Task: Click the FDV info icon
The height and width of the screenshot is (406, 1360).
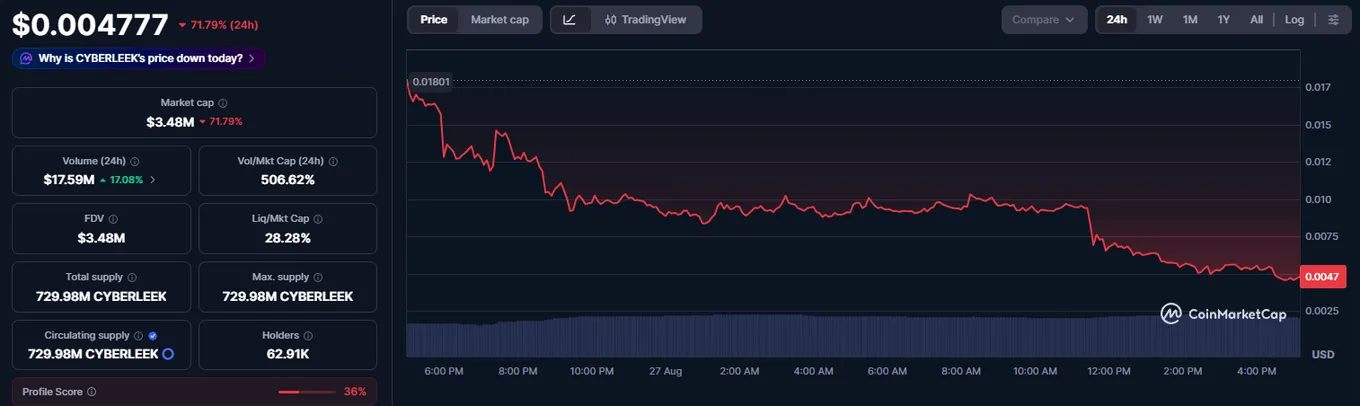Action: click(x=113, y=218)
